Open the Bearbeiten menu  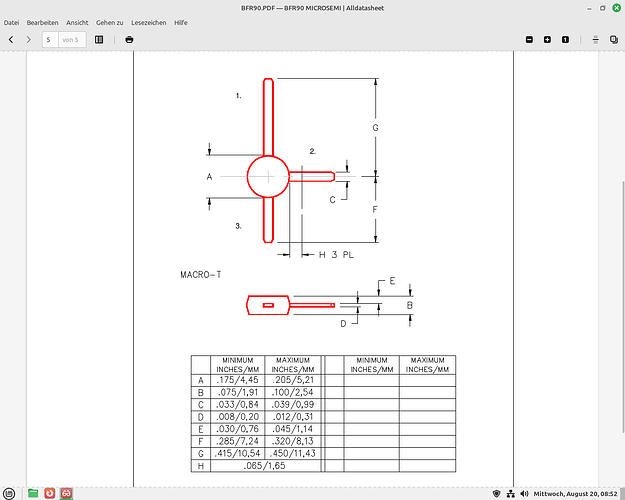click(42, 22)
